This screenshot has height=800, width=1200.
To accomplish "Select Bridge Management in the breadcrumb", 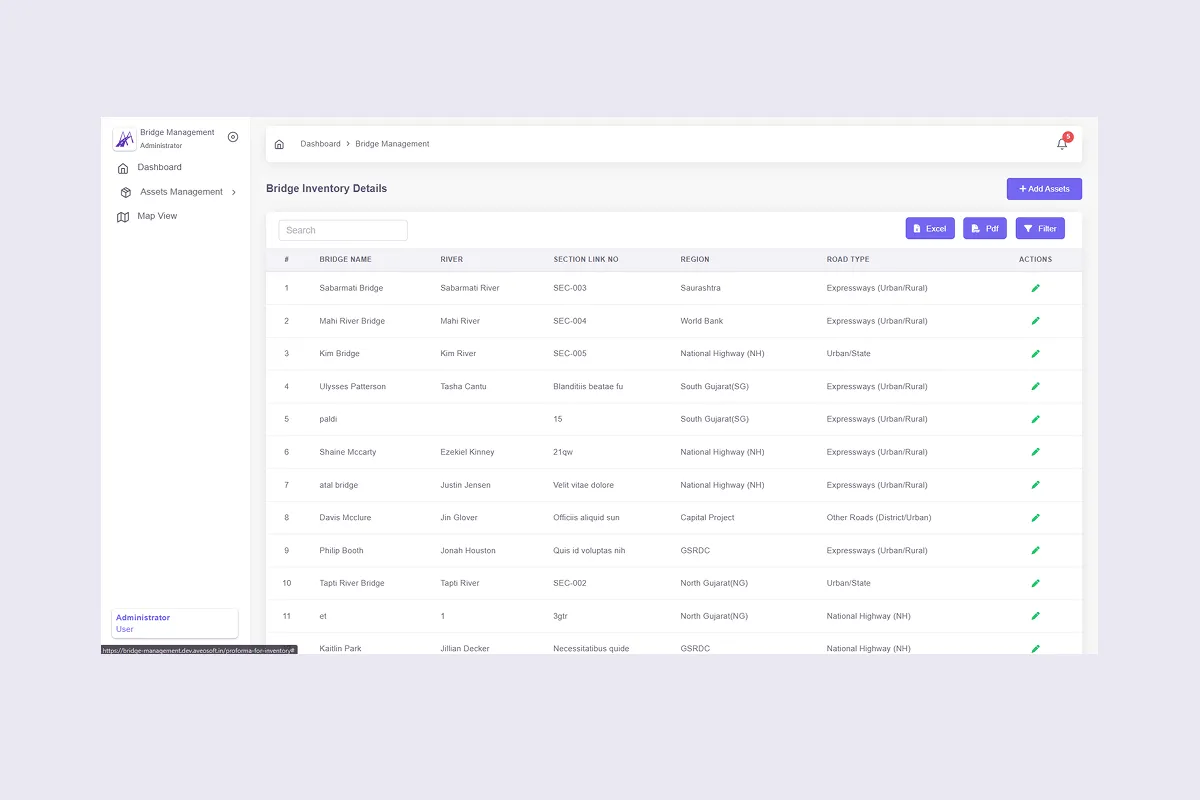I will [x=392, y=143].
